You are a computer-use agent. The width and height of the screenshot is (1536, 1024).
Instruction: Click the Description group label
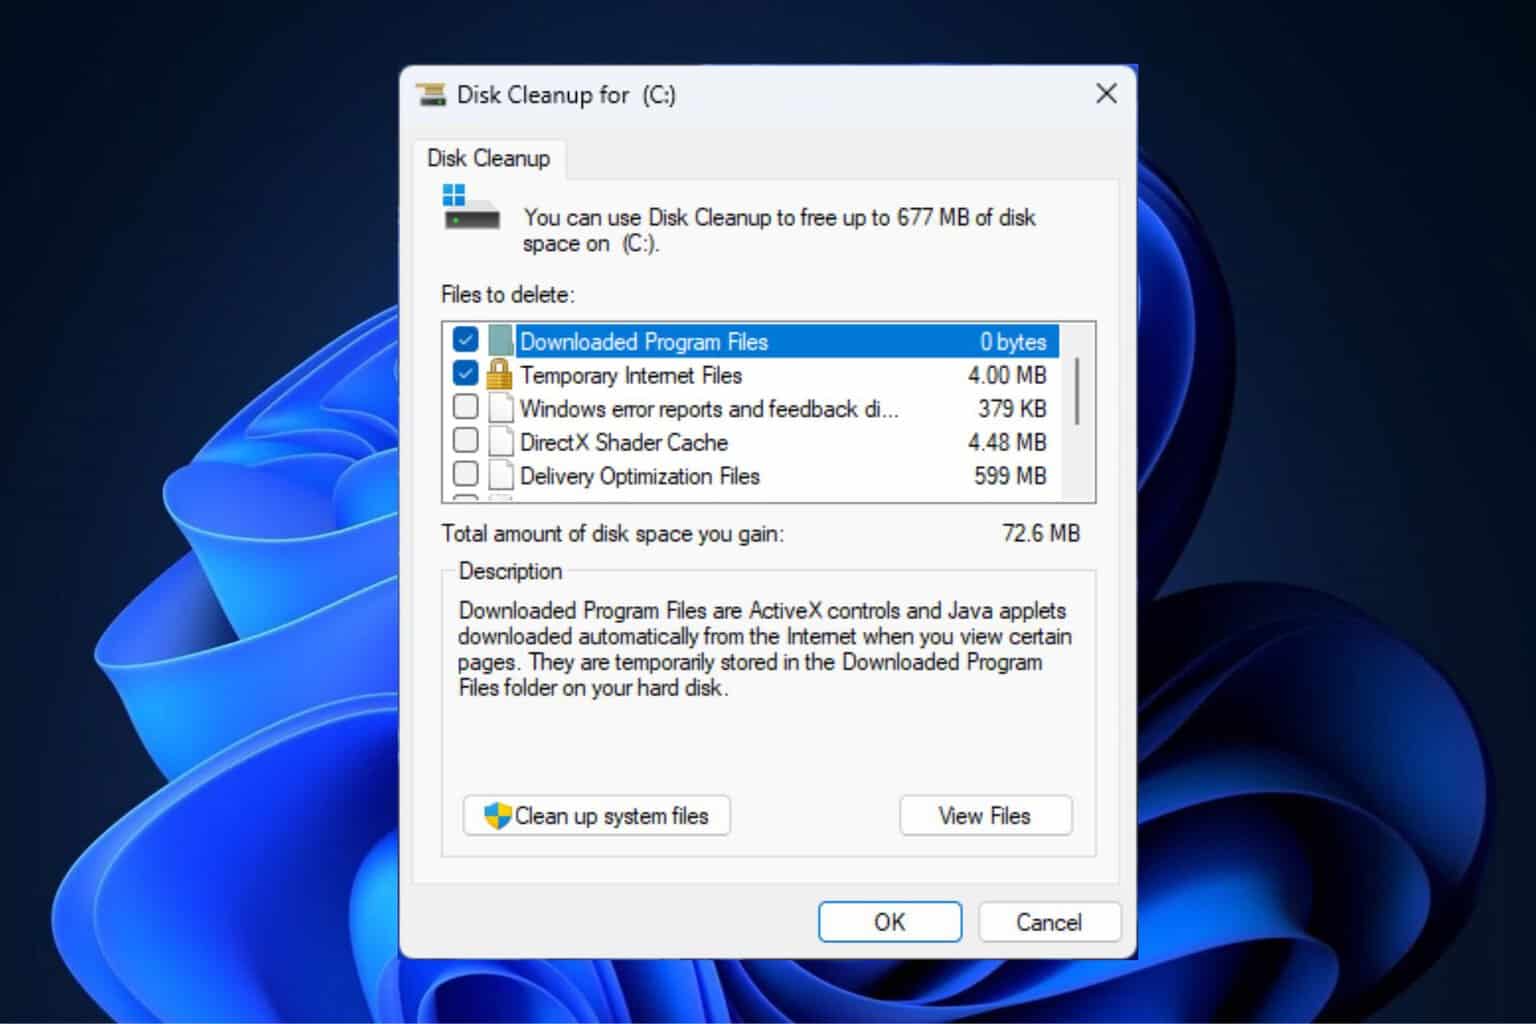click(x=510, y=571)
